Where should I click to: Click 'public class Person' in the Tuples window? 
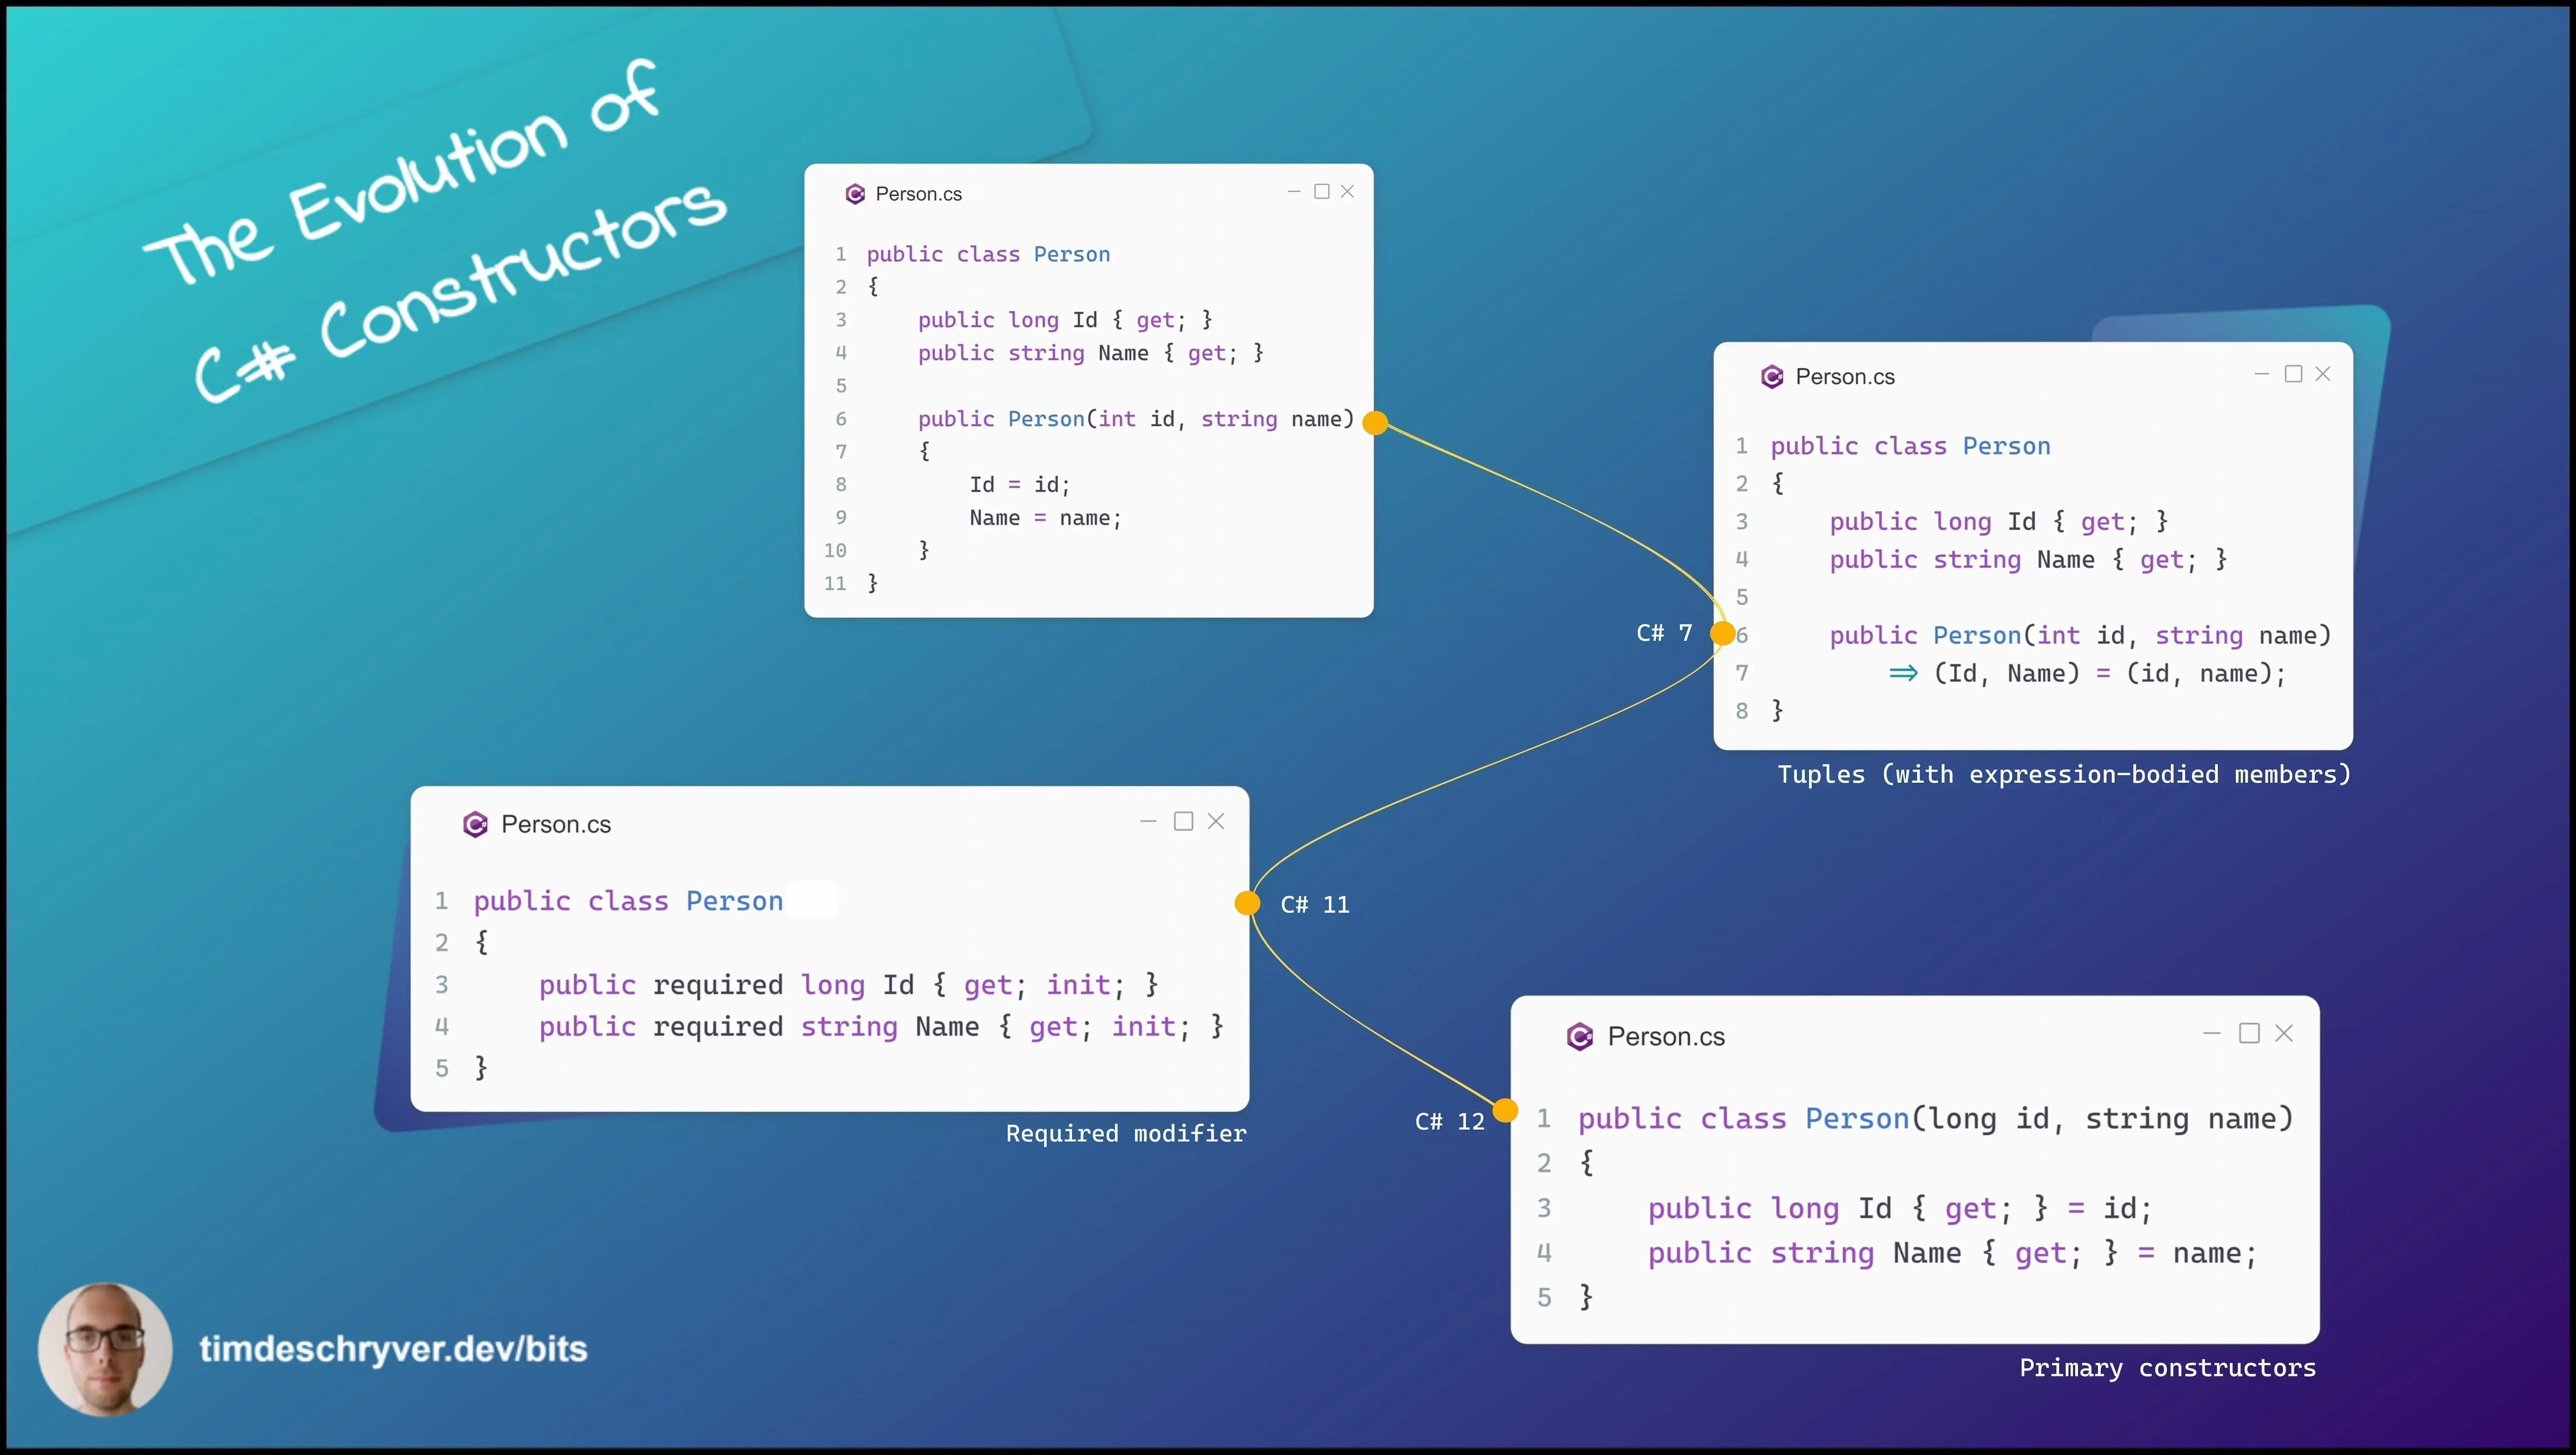tap(1910, 447)
